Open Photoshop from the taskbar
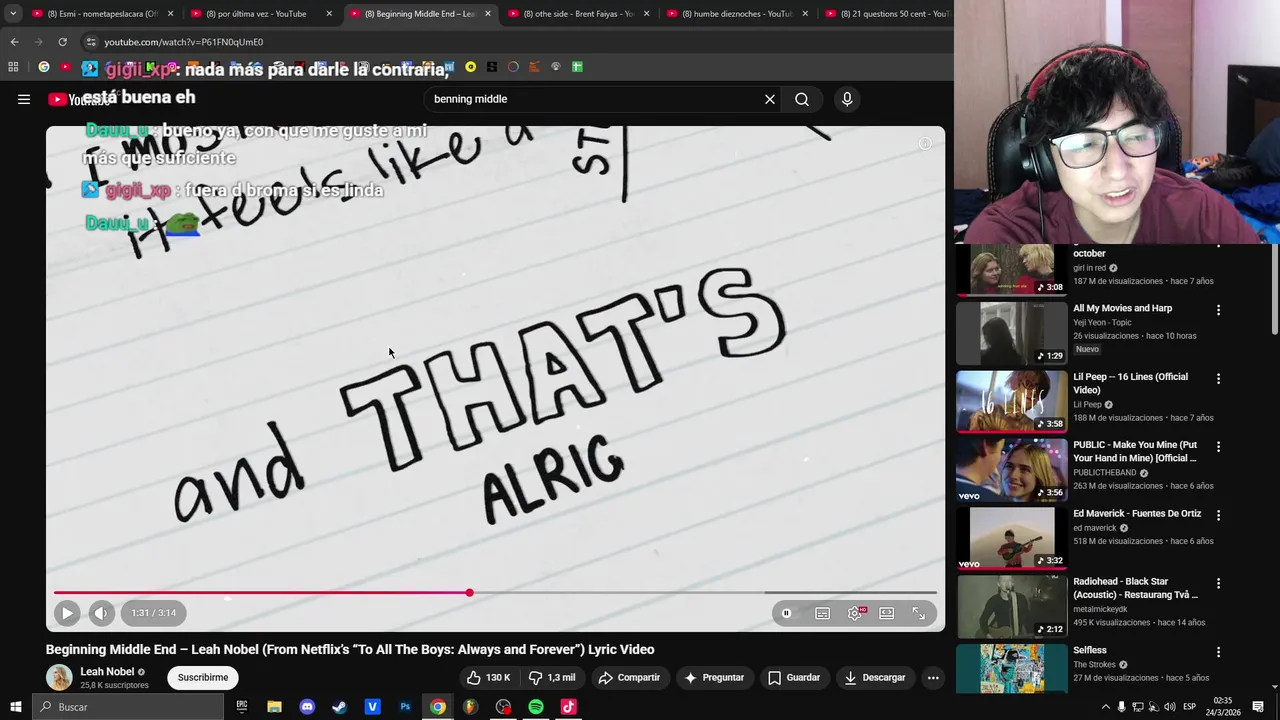This screenshot has height=720, width=1280. coord(405,707)
